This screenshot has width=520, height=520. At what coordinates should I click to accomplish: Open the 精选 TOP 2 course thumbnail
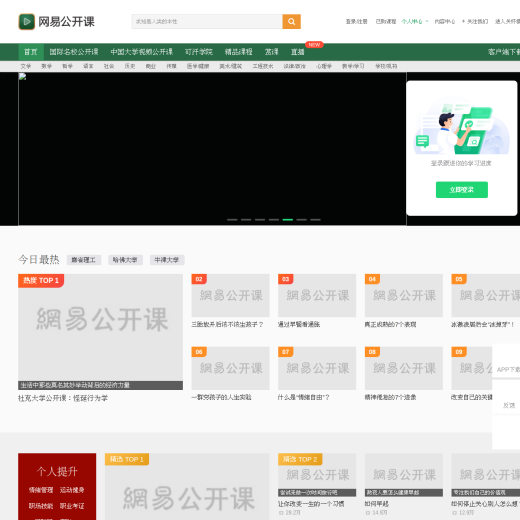click(317, 475)
